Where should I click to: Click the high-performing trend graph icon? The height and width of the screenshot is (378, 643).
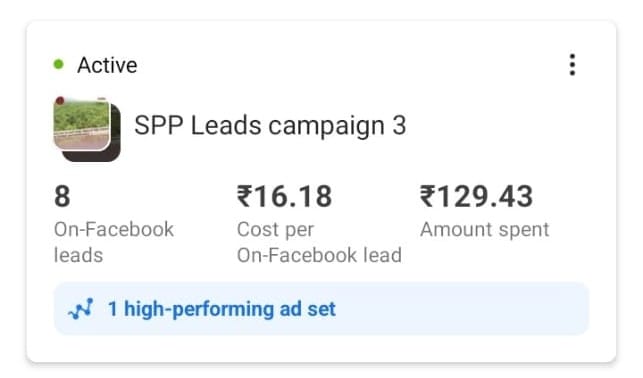(x=80, y=309)
